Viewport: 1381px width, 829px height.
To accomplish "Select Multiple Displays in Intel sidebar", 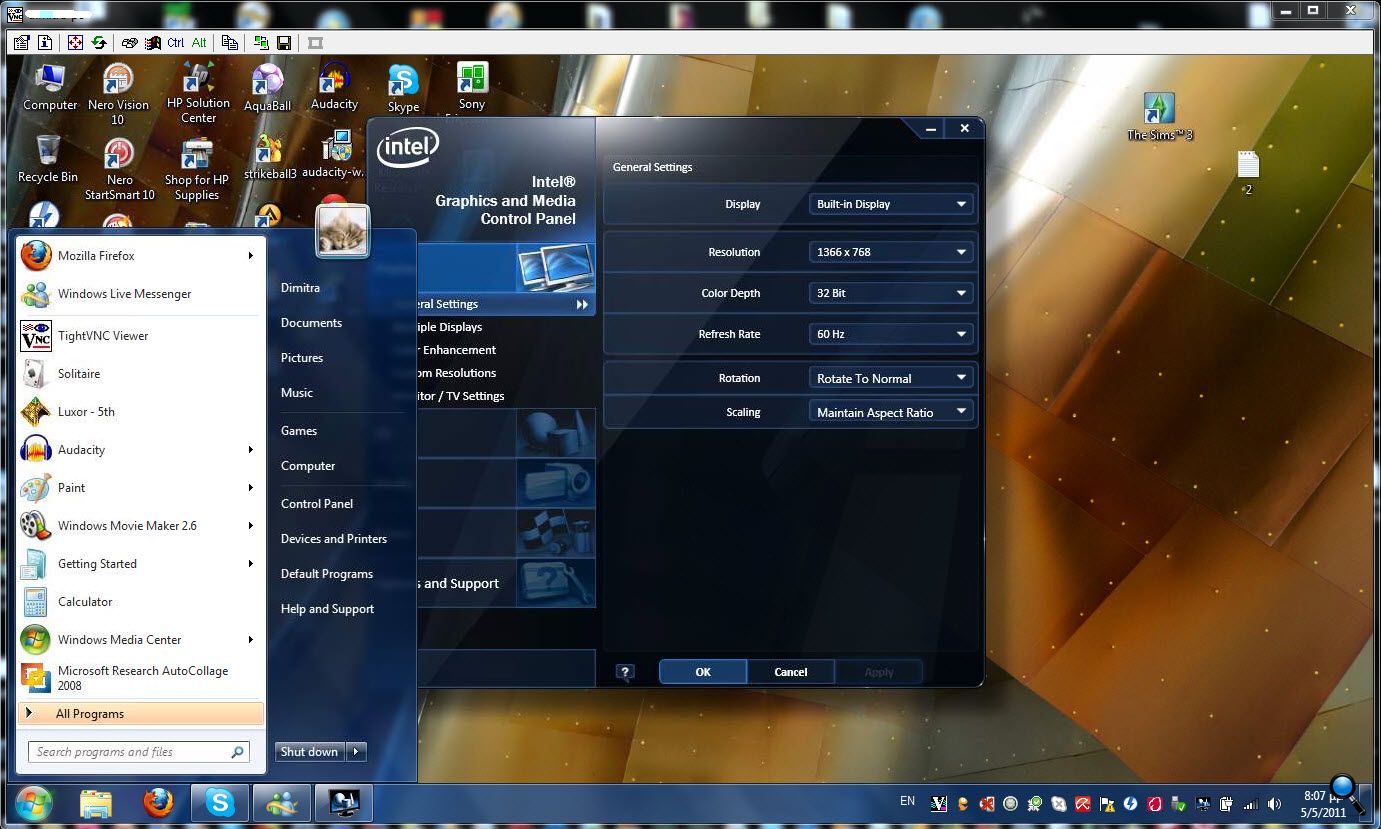I will tap(450, 327).
